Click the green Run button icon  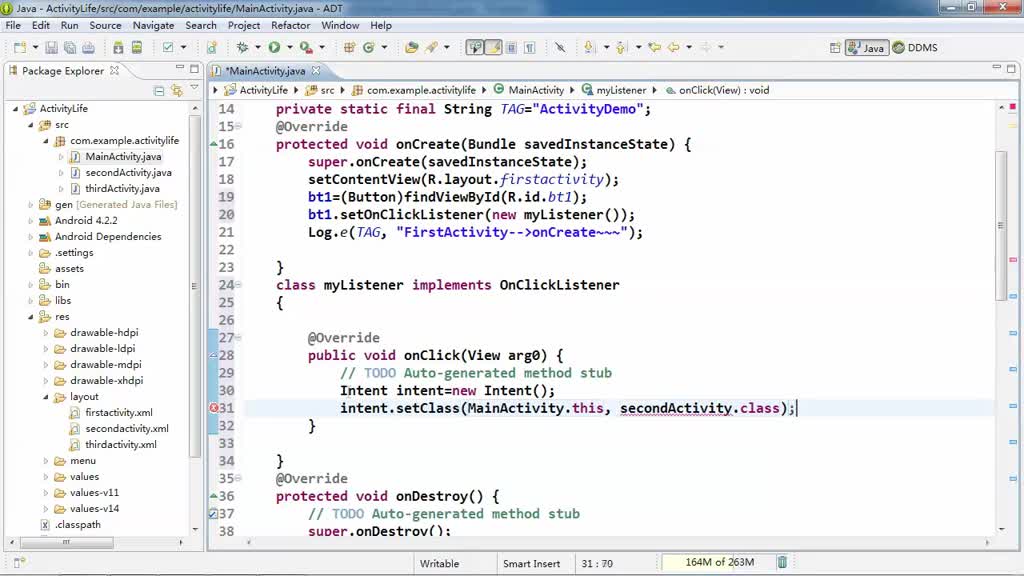tap(274, 48)
